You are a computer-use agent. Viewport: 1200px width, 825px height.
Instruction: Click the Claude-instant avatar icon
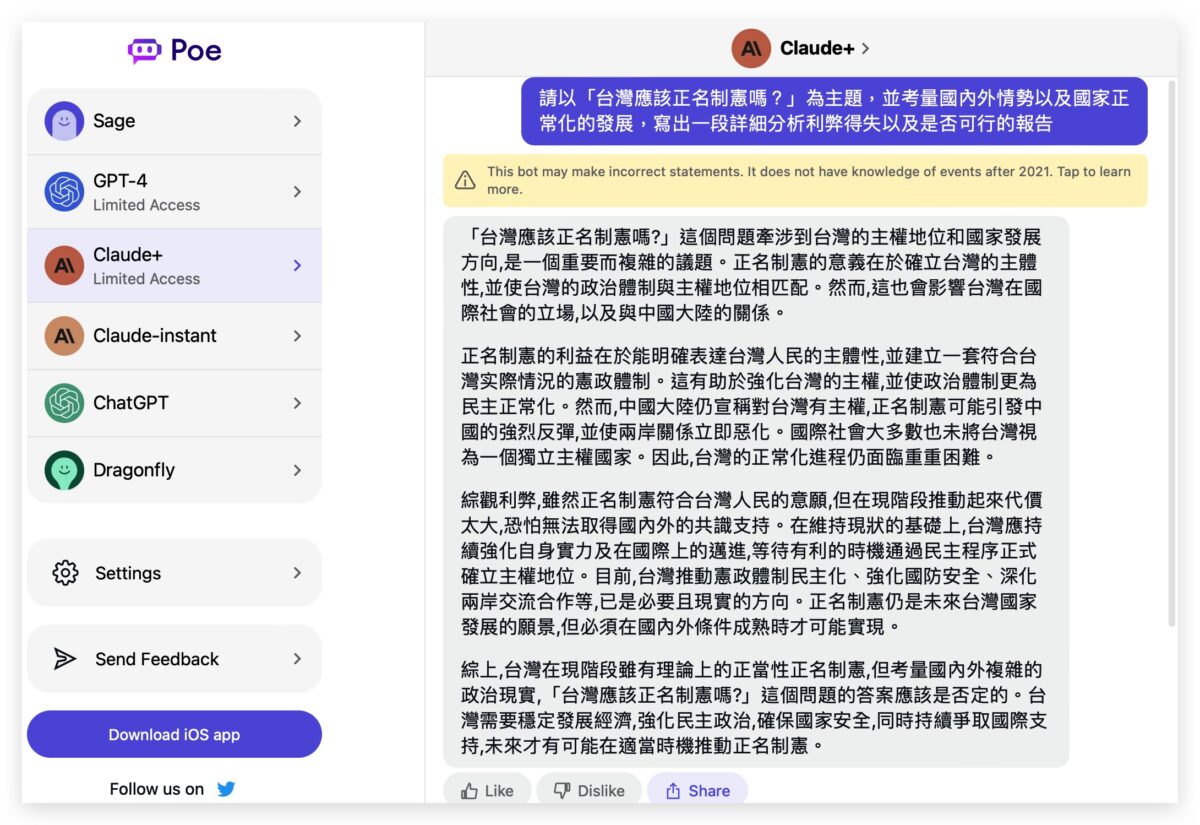[64, 336]
